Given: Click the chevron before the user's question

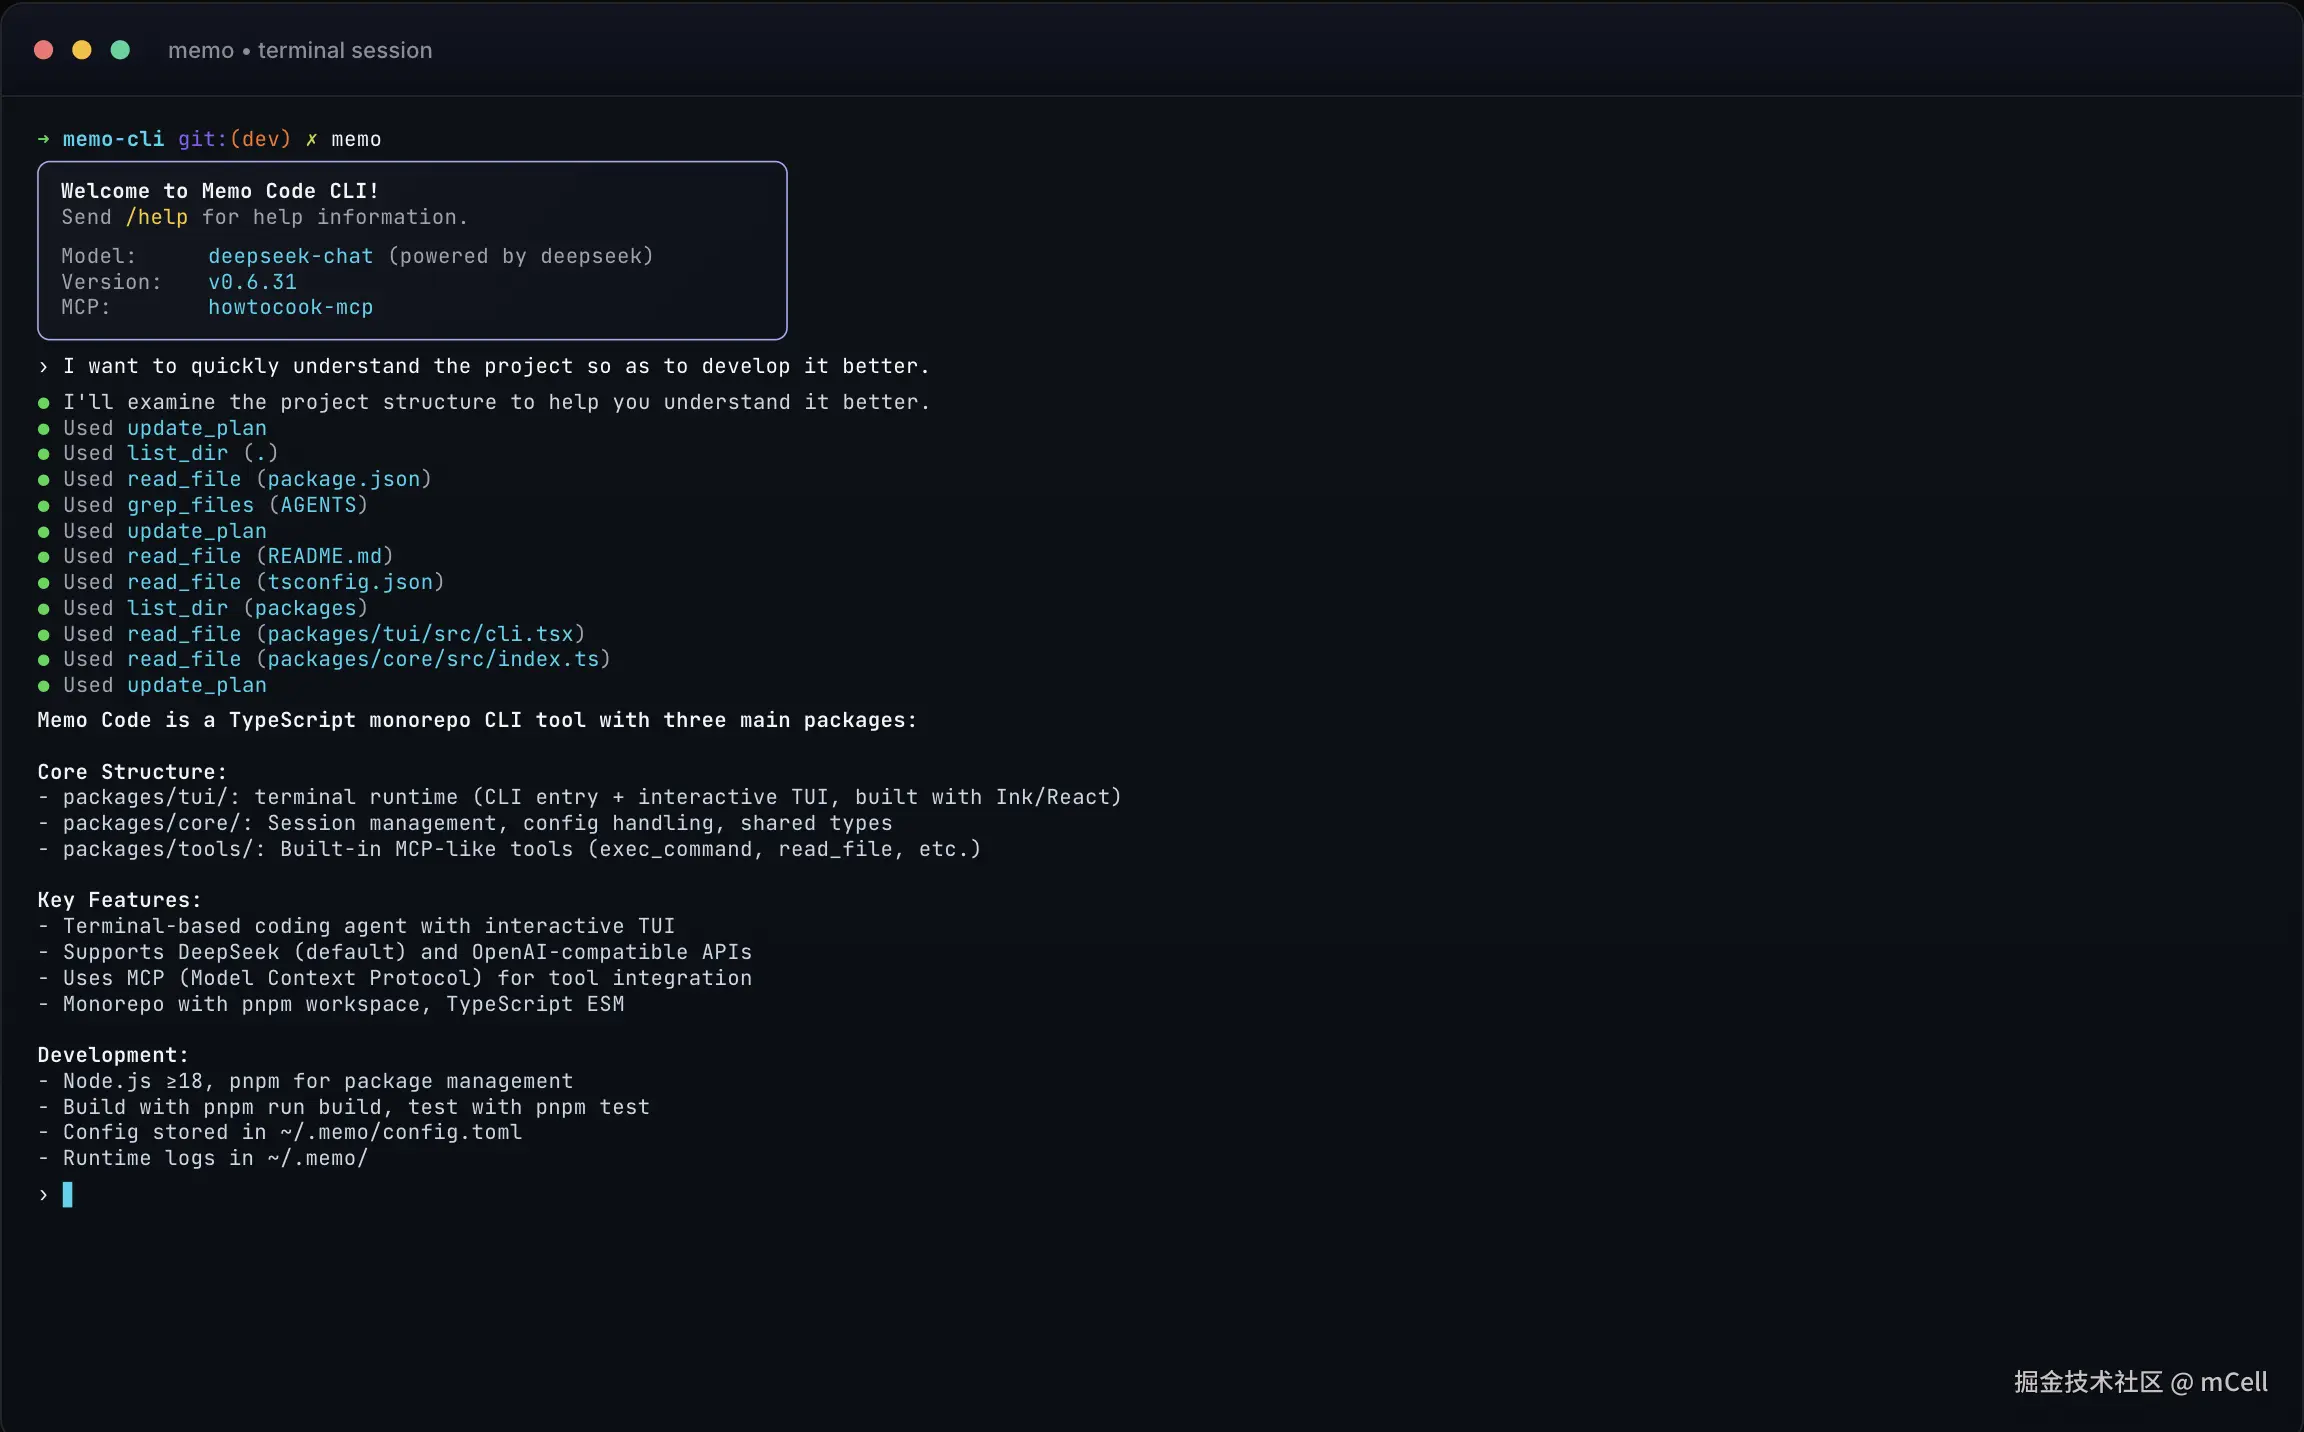Looking at the screenshot, I should pos(43,367).
